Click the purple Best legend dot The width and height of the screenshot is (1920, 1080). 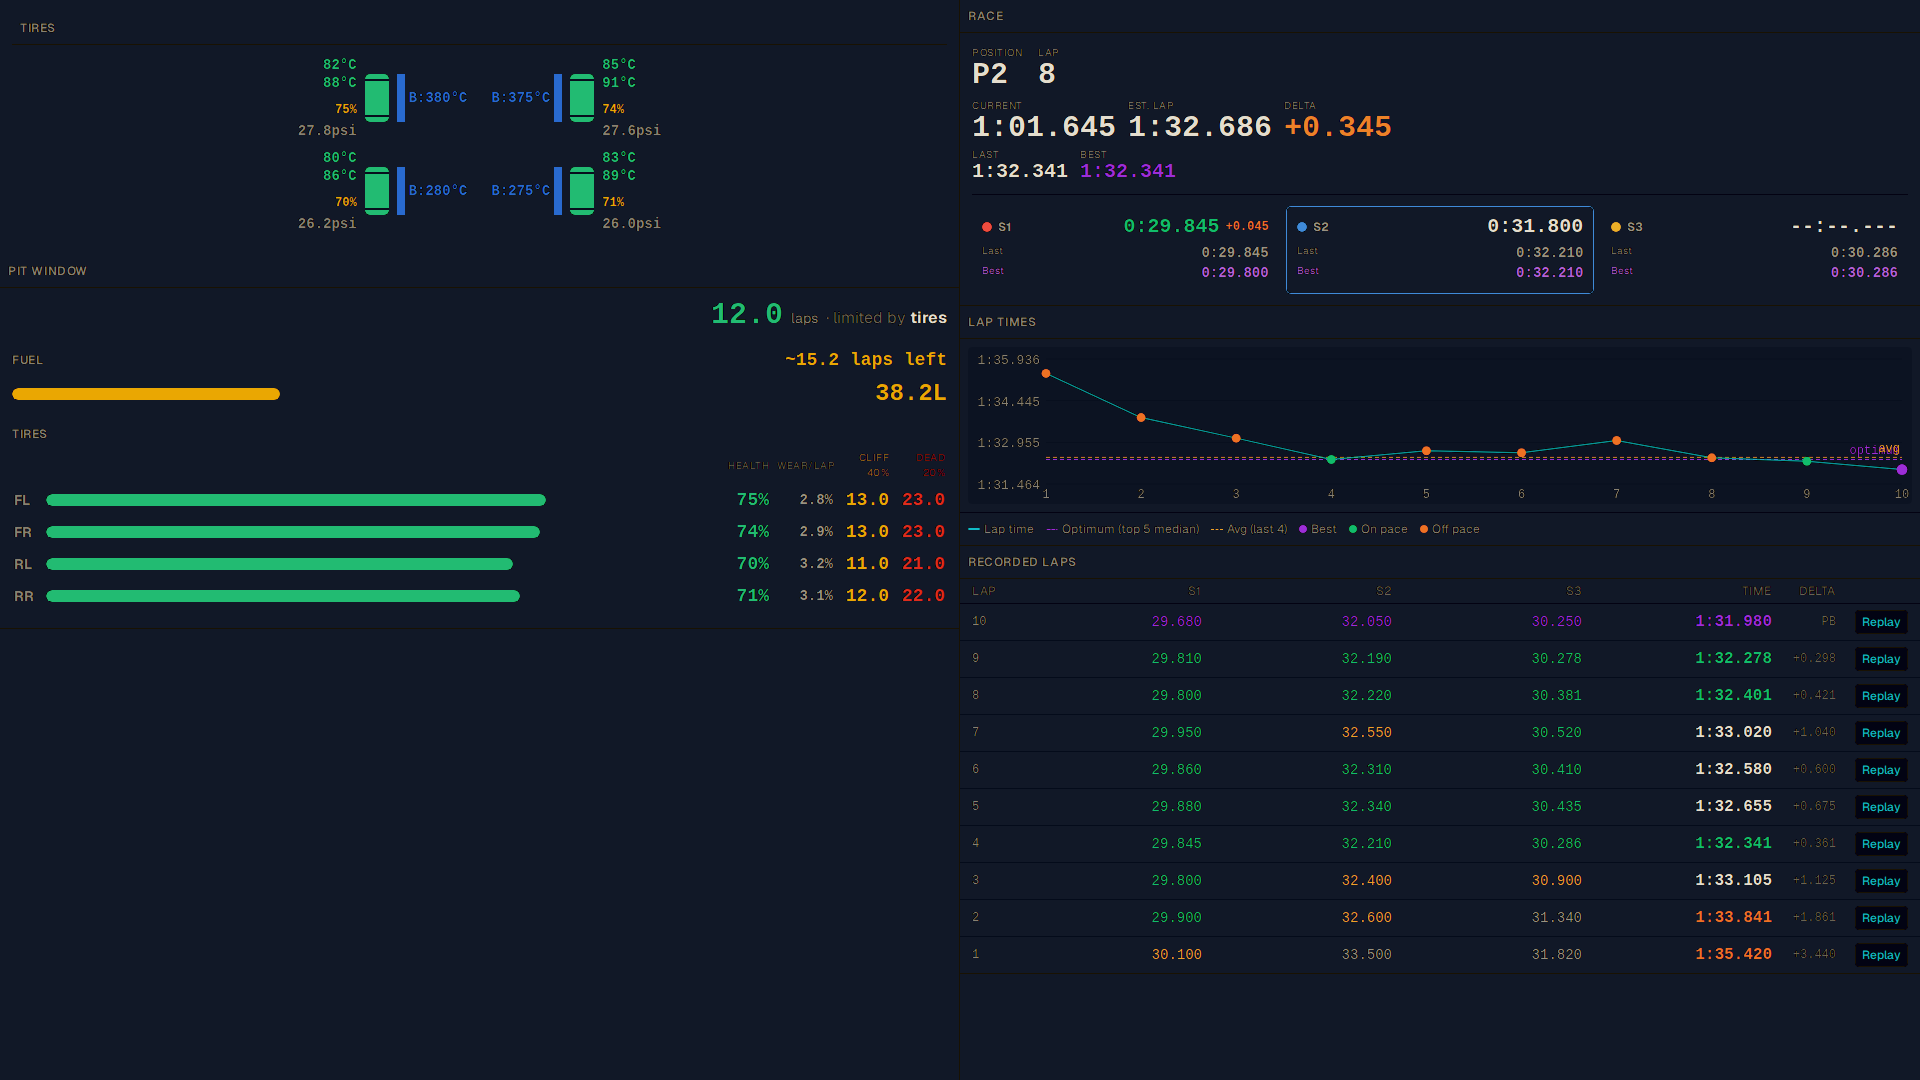pyautogui.click(x=1303, y=529)
